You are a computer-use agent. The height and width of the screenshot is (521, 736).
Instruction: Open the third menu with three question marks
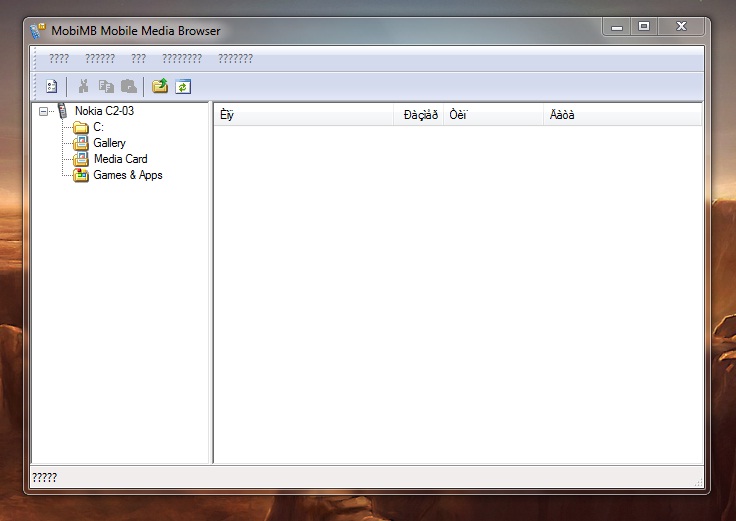[138, 59]
